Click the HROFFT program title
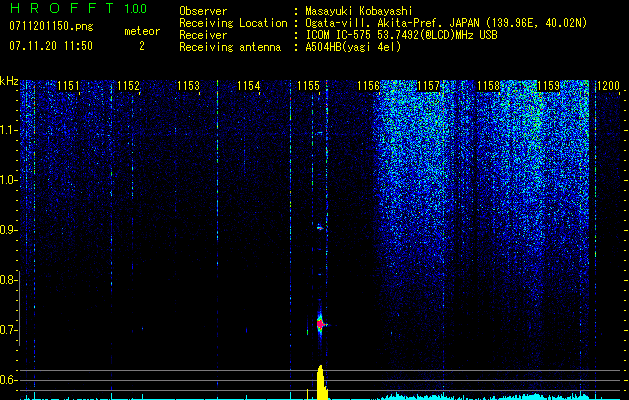Screen dimensions: 629x400 pyautogui.click(x=62, y=8)
